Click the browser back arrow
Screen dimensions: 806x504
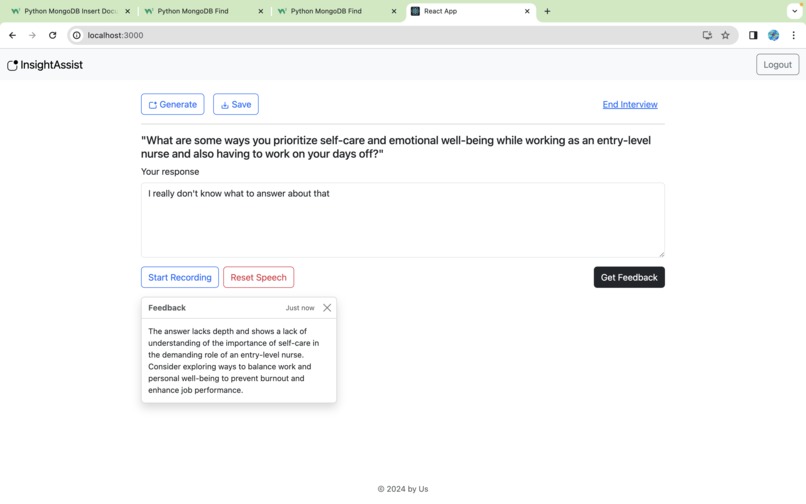12,35
